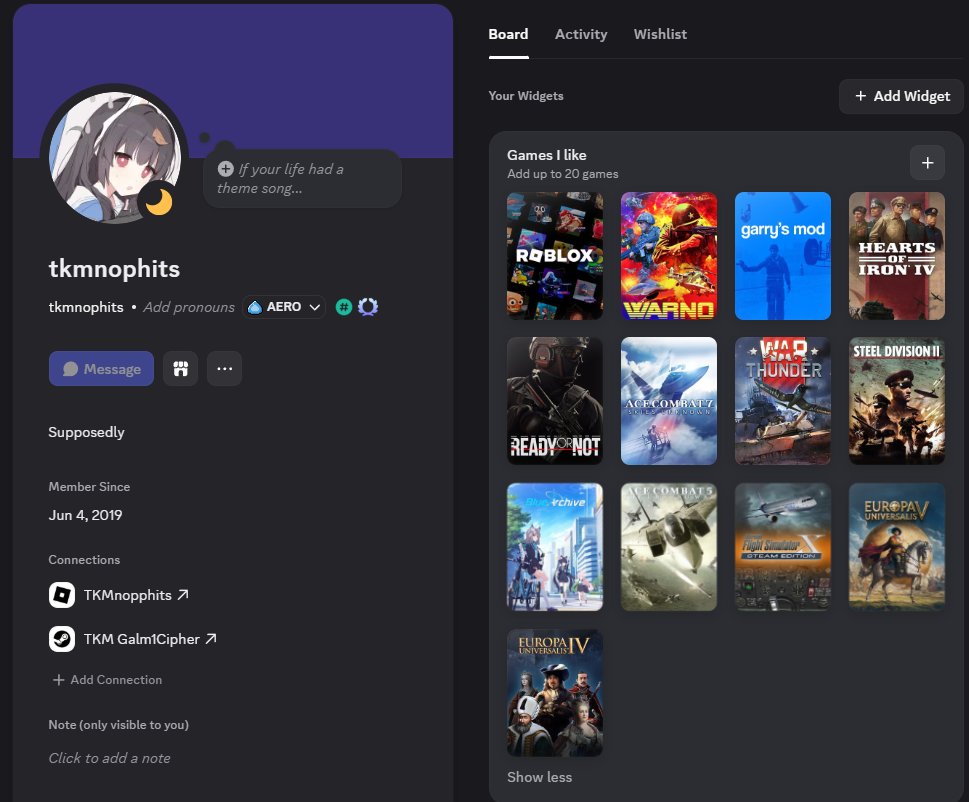The image size is (969, 802).
Task: Click the moon idle status indicator
Action: coord(159,201)
